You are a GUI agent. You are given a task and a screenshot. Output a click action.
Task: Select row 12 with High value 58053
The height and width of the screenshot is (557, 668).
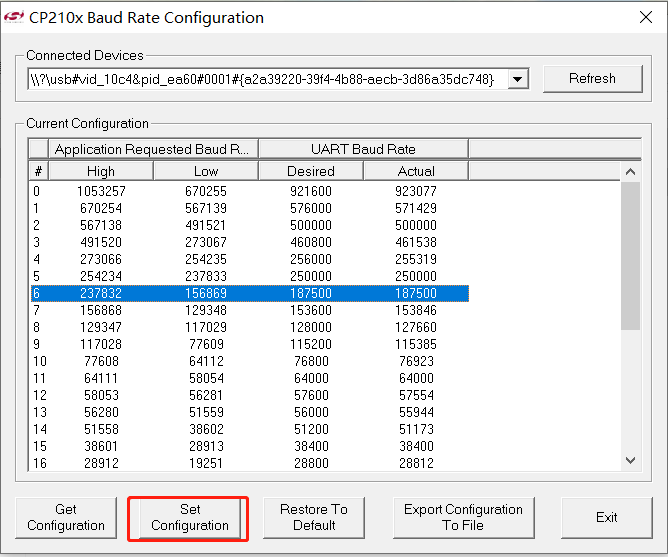click(x=250, y=395)
